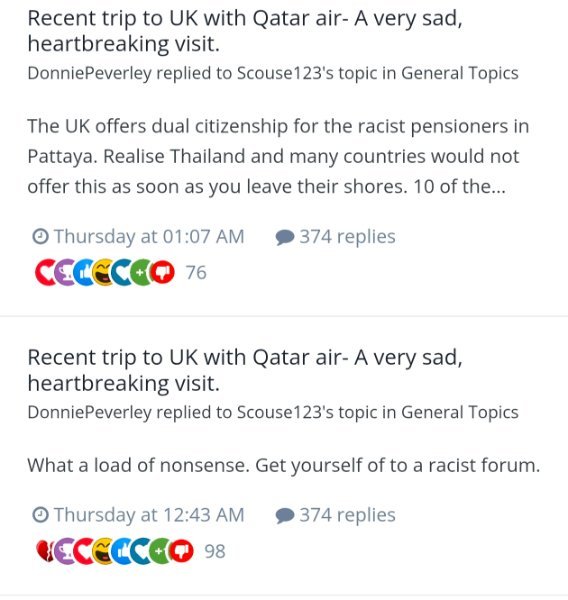This screenshot has height=600, width=568.
Task: Open the first 'Recent trip to UK' topic title
Action: tap(245, 31)
